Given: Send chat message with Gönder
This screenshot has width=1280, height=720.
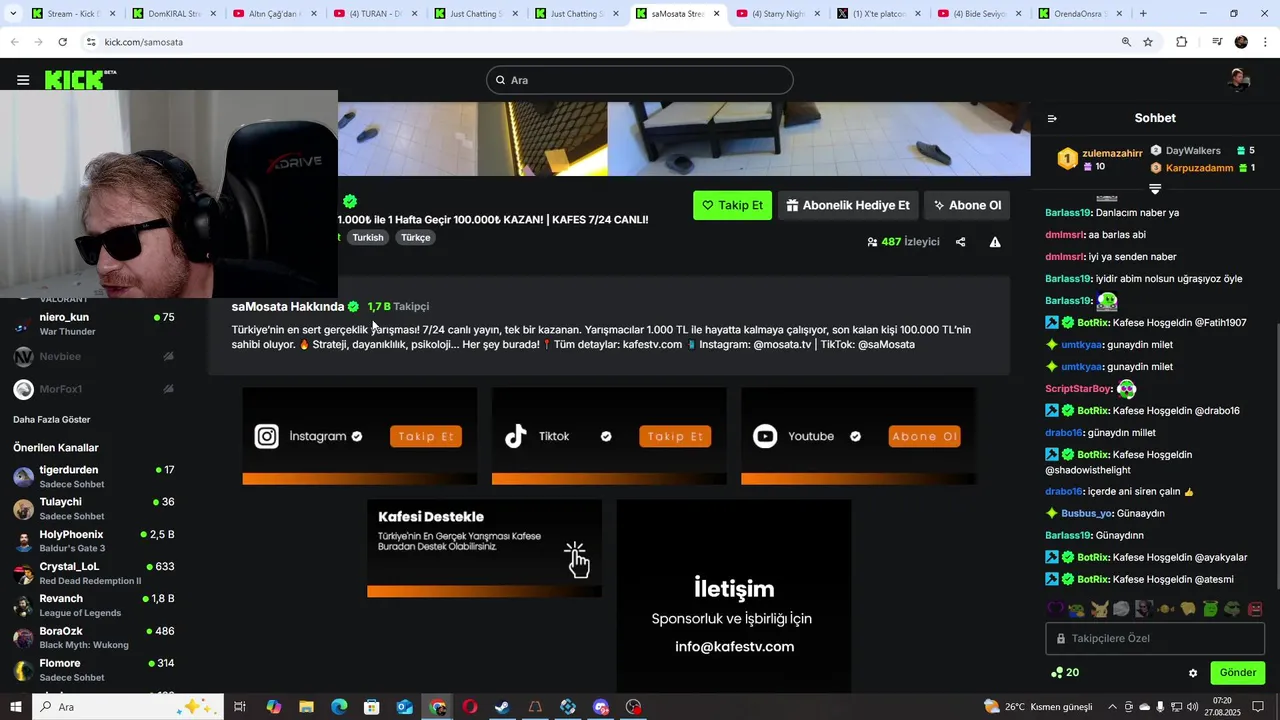Looking at the screenshot, I should (1237, 673).
